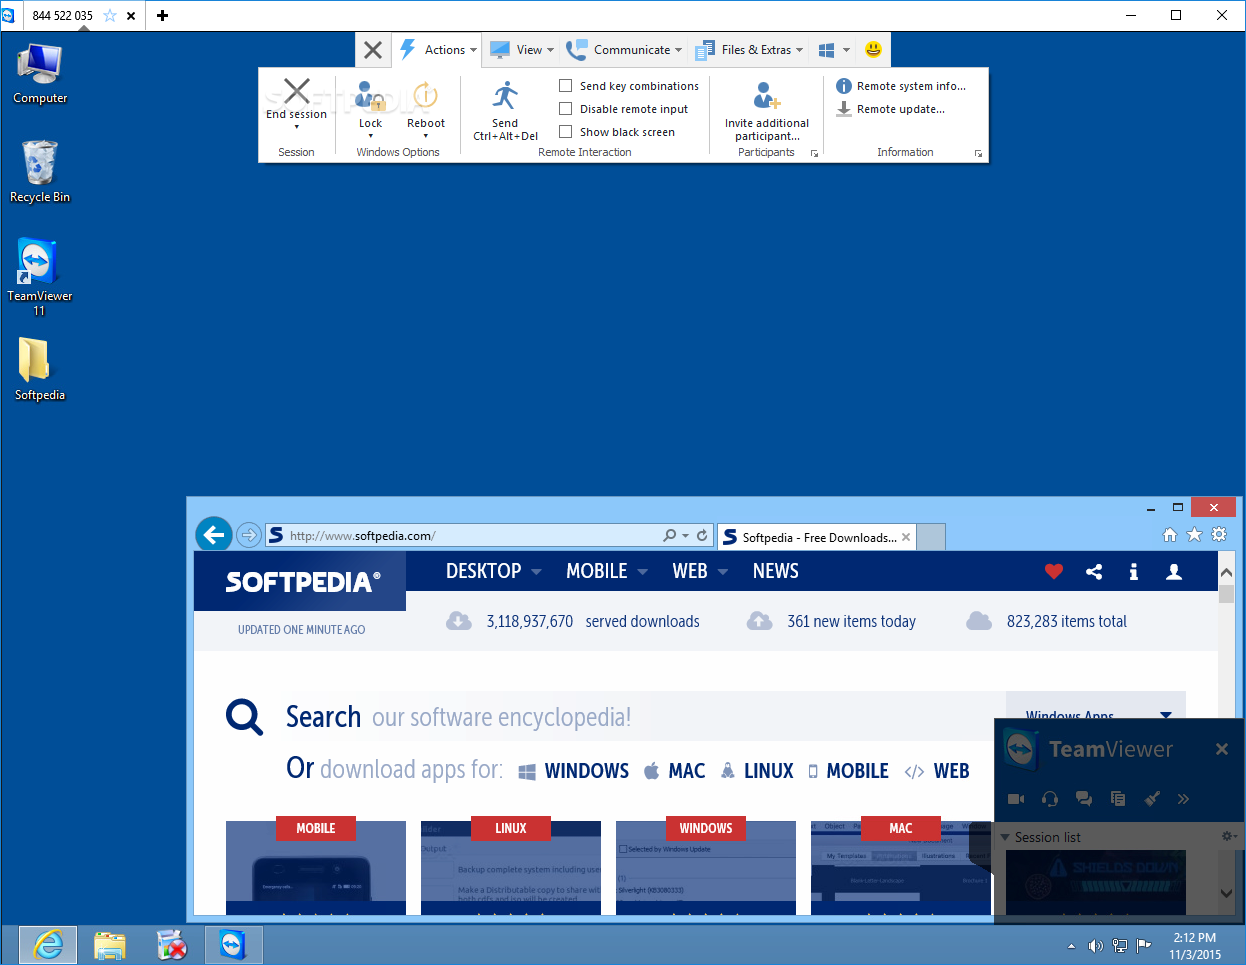
Task: Open chat bubbles icon in TeamViewer panel
Action: pos(1084,798)
